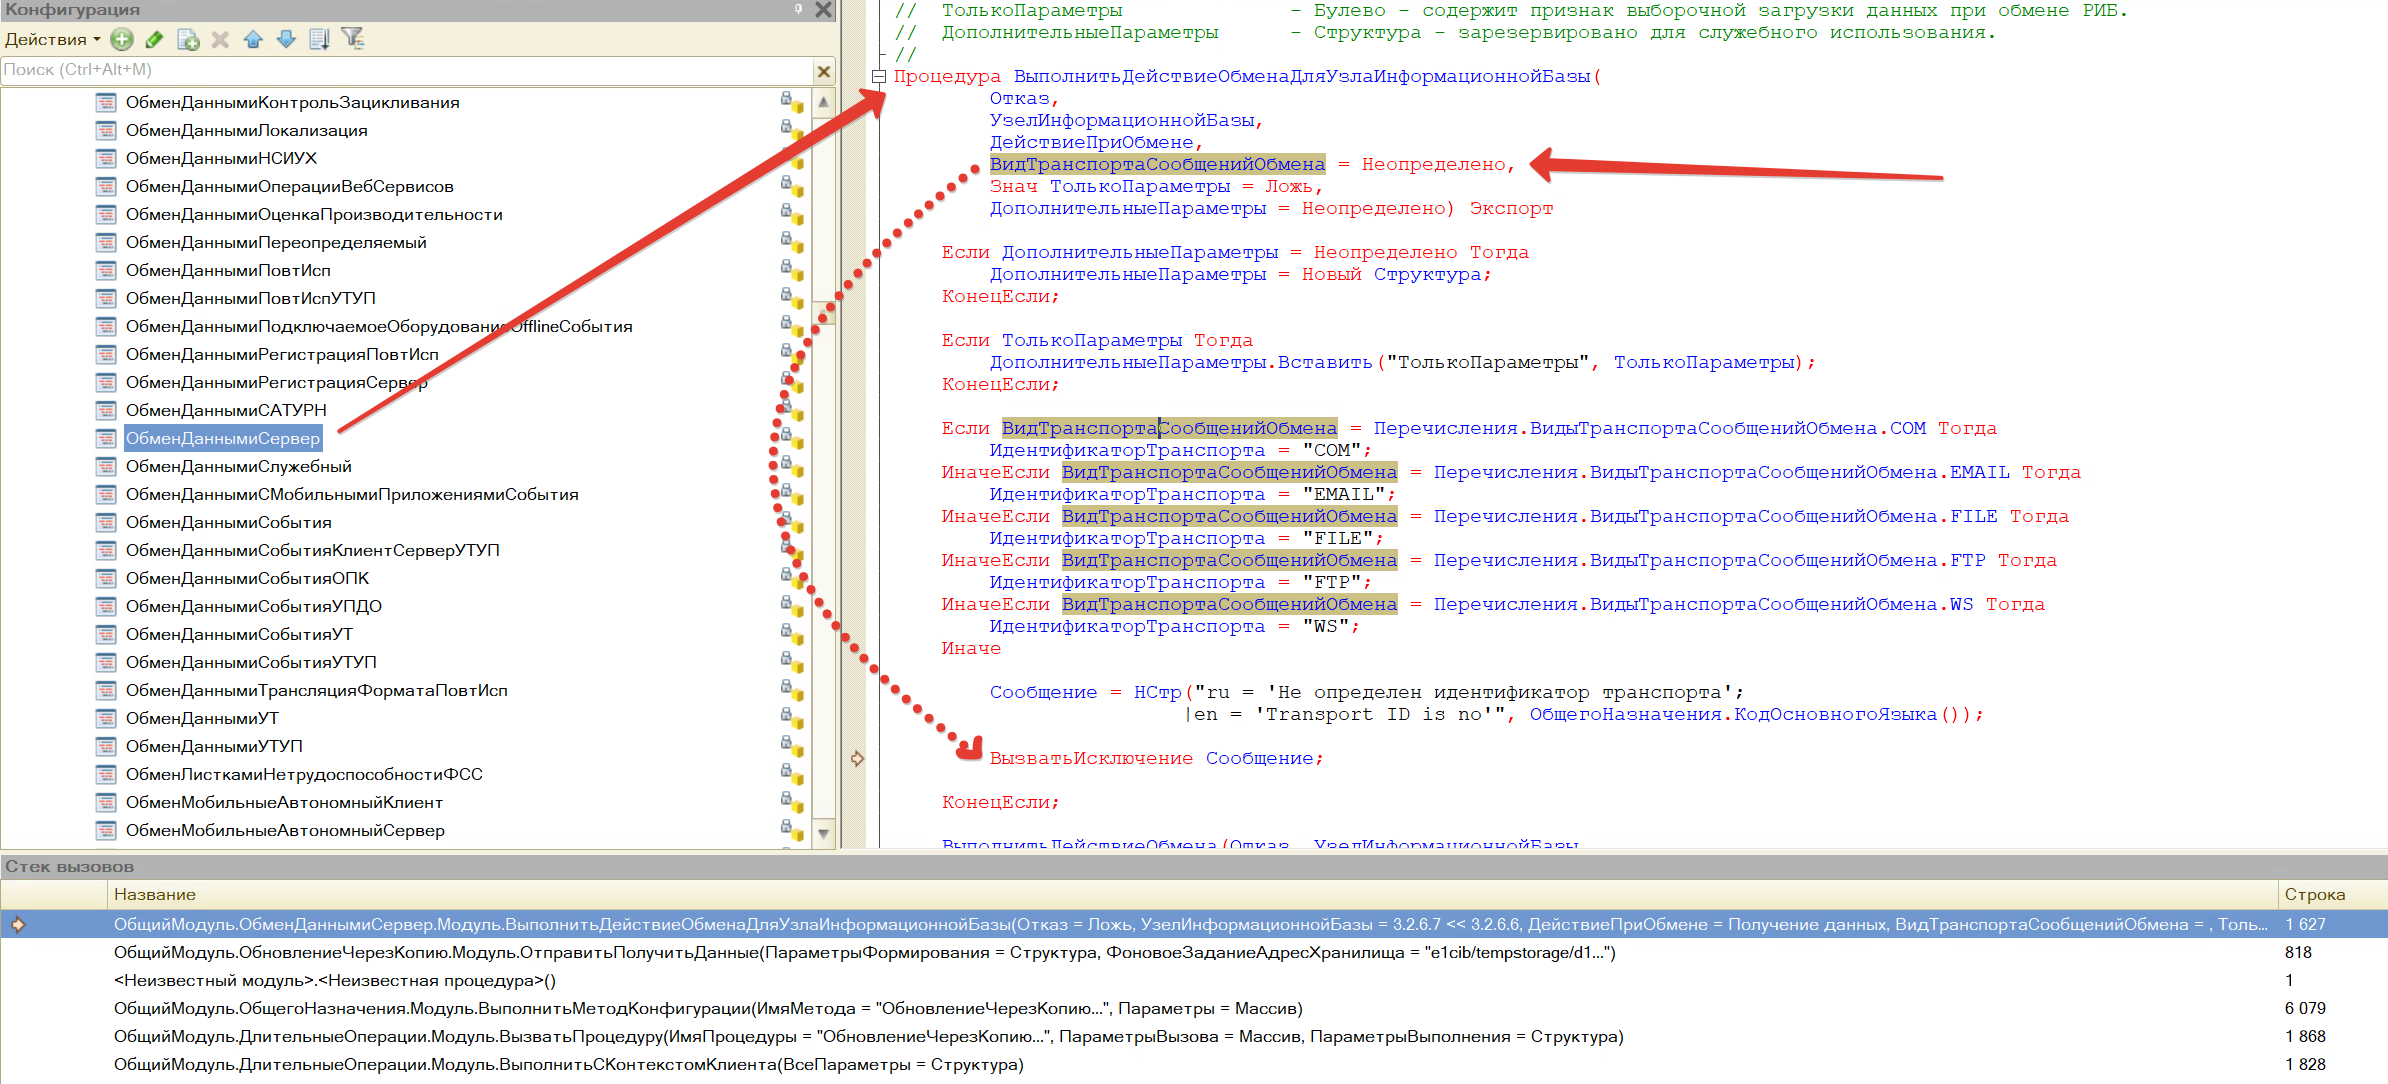Image resolution: width=2388 pixels, height=1084 pixels.
Task: Select call stack row ВызватьПроцедуру
Action: [1194, 1036]
